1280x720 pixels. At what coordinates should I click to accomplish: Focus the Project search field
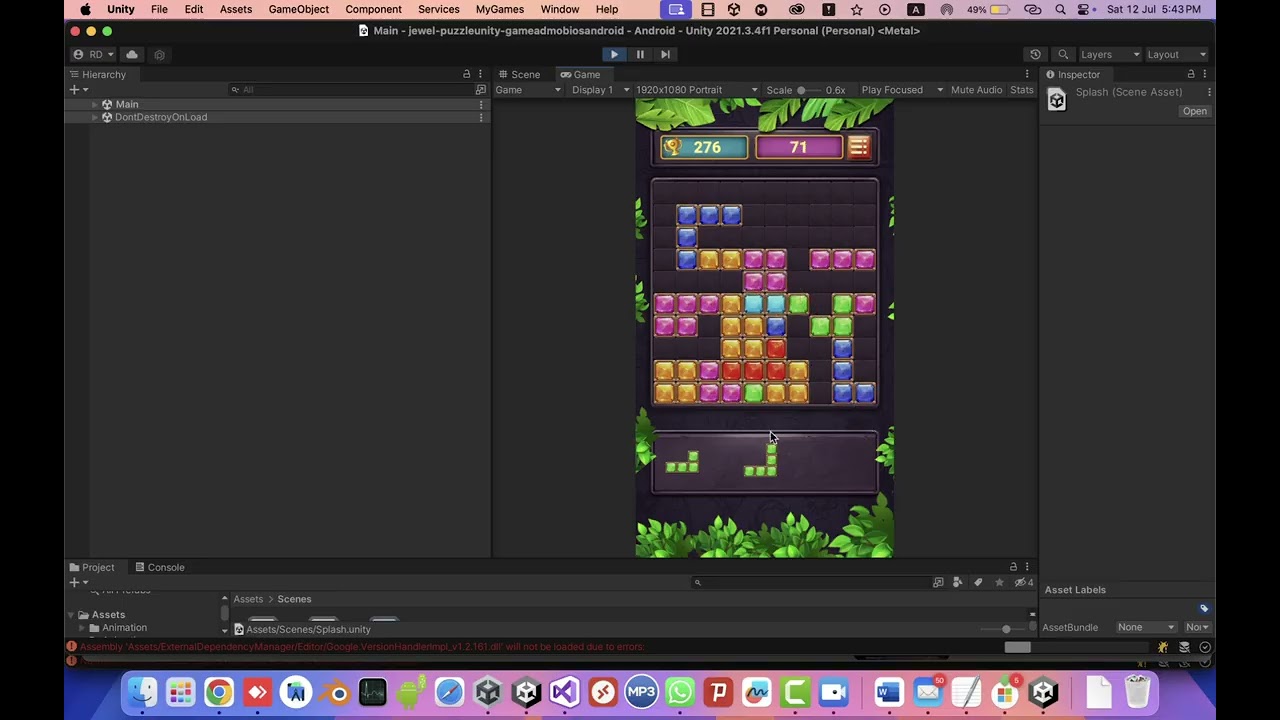[810, 582]
